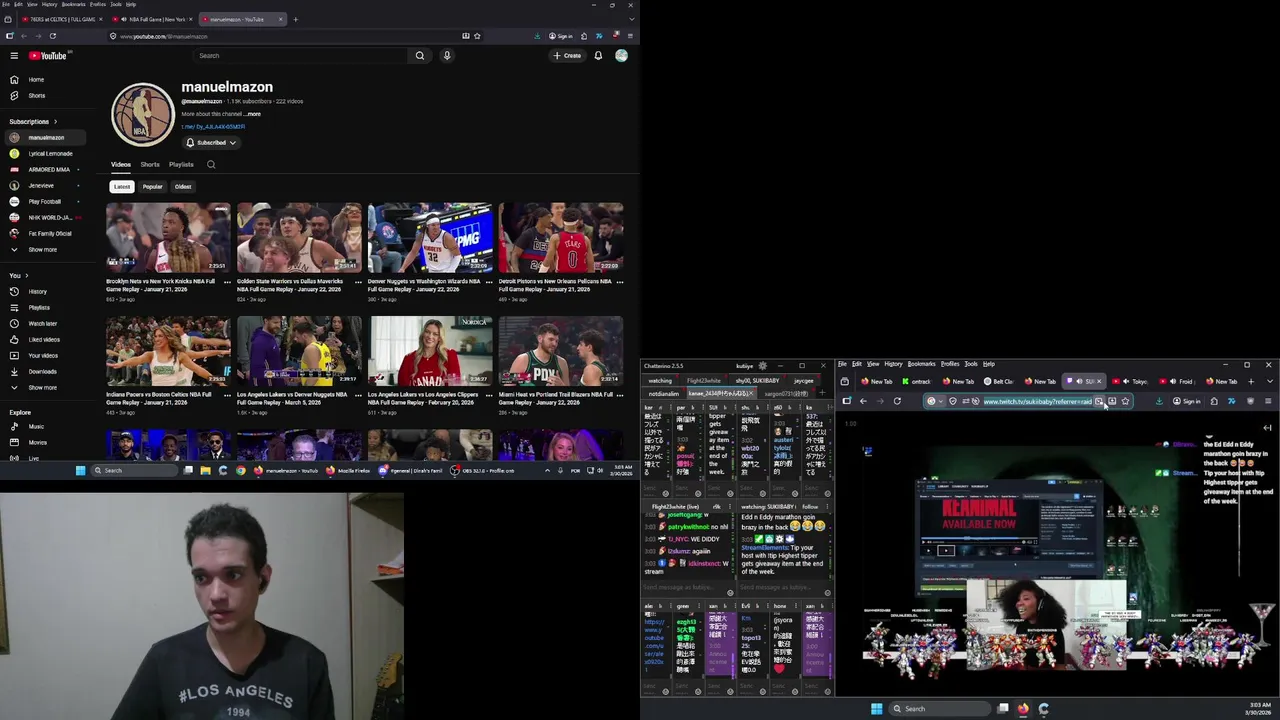Expand the You section chevron
The width and height of the screenshot is (1280, 720).
26,276
